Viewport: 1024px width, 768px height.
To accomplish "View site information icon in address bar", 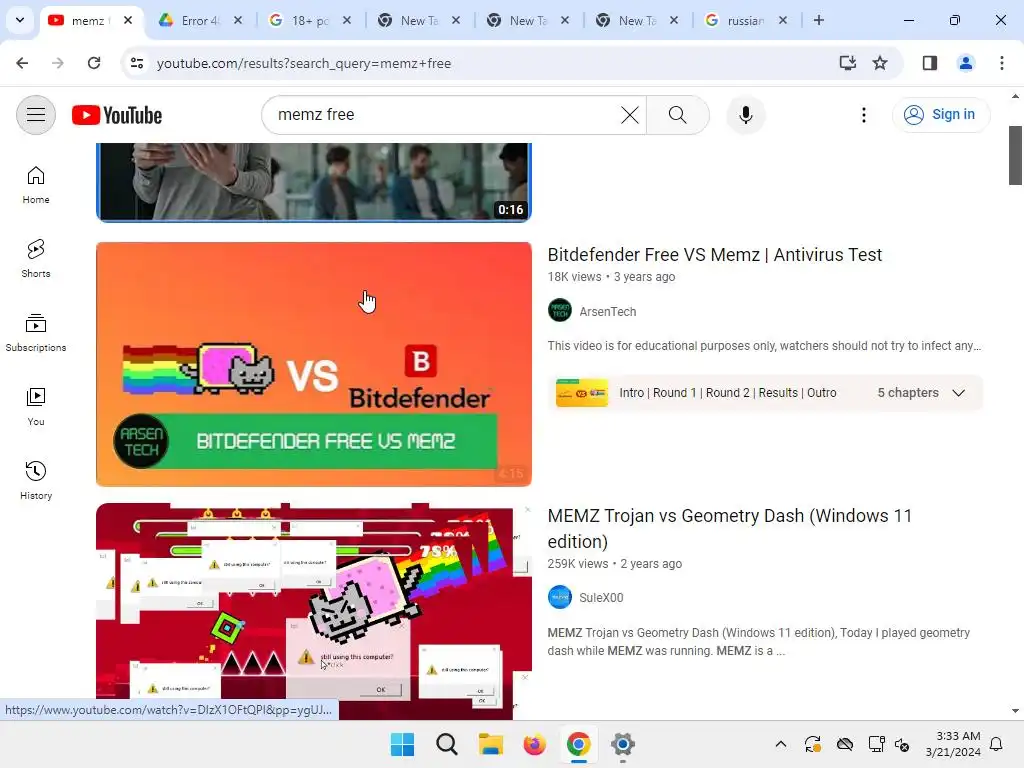I will (x=137, y=63).
